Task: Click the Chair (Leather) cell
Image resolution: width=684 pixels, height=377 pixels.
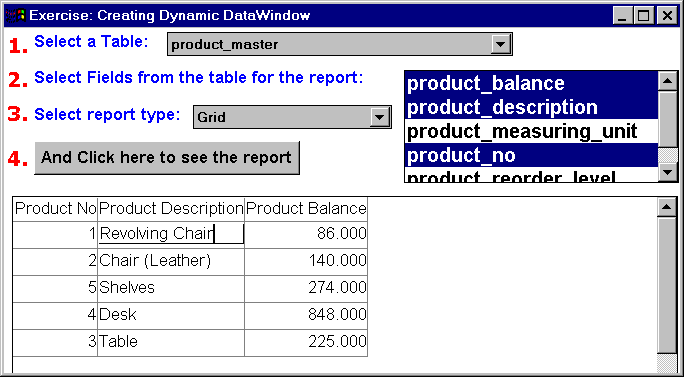Action: [171, 261]
